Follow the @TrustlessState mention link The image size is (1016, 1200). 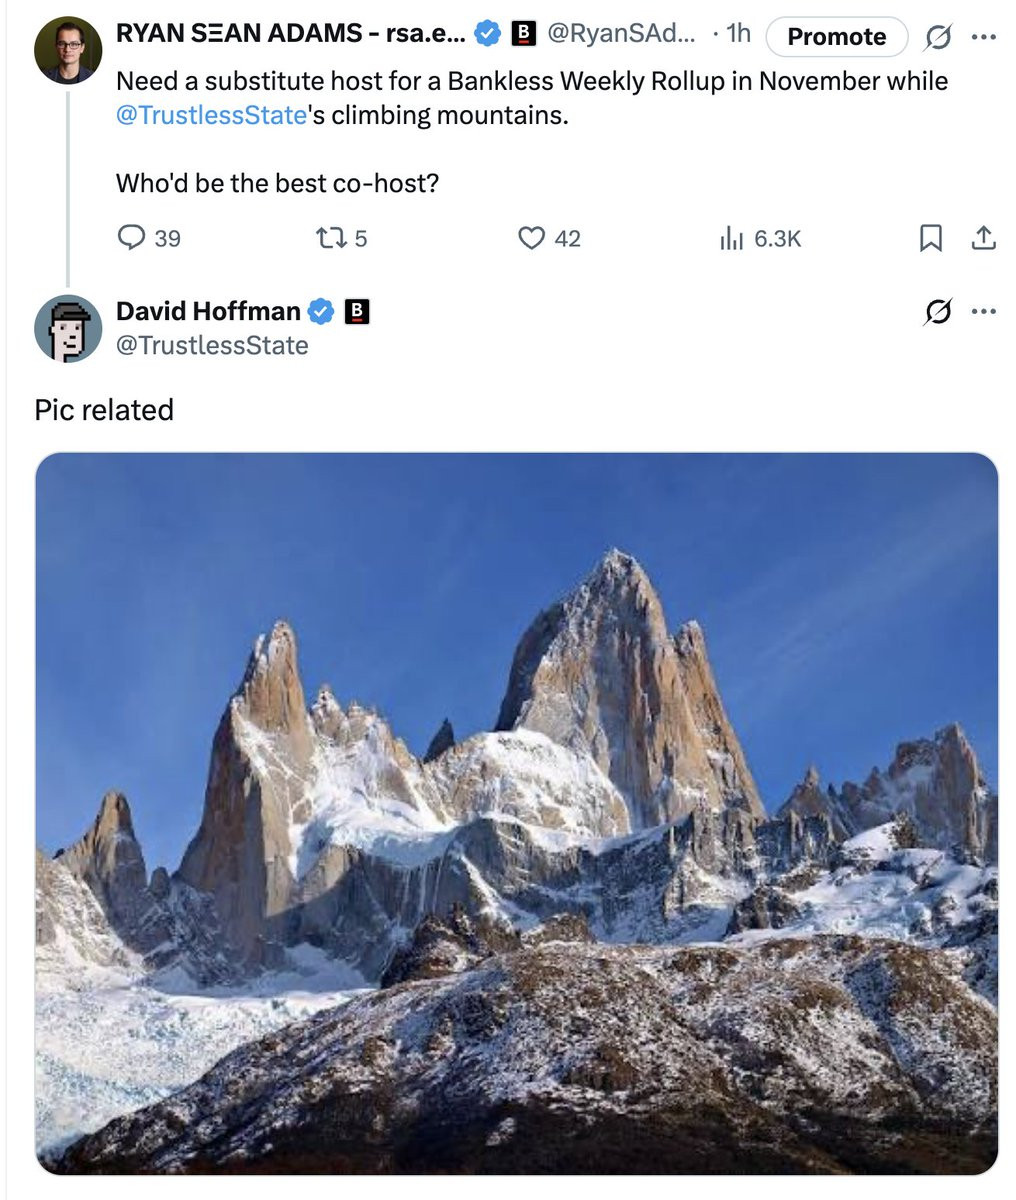211,115
